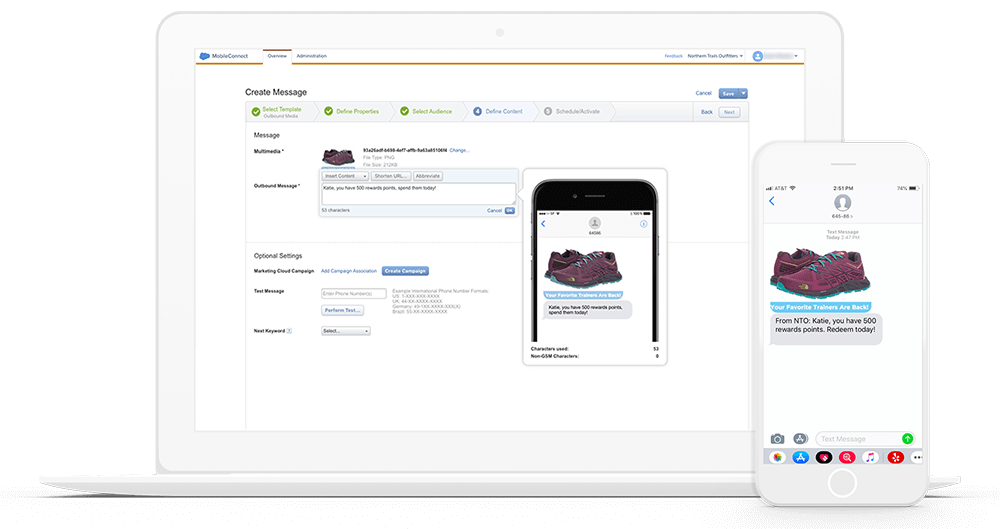Screen dimensions: 1000x529
Task: Click the Select Template green checkmark icon
Action: pyautogui.click(x=256, y=112)
